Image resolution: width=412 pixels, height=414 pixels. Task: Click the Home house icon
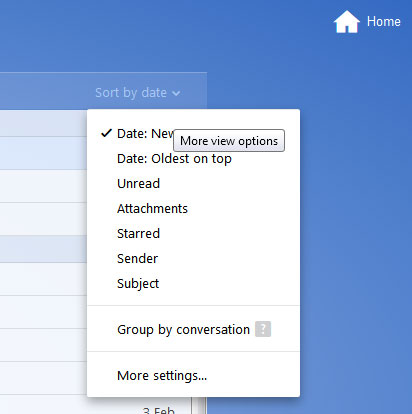347,22
